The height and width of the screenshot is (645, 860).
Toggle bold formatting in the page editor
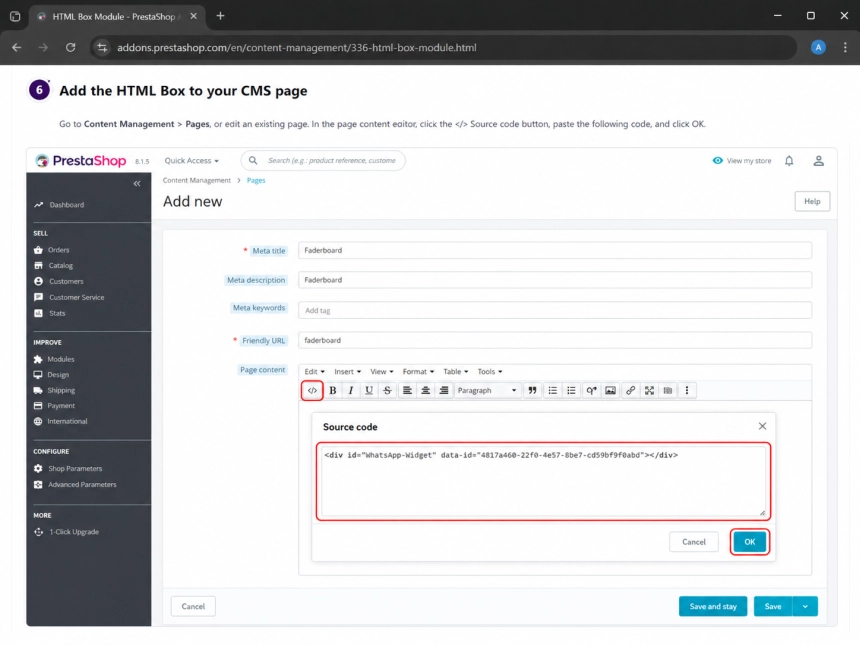(332, 391)
